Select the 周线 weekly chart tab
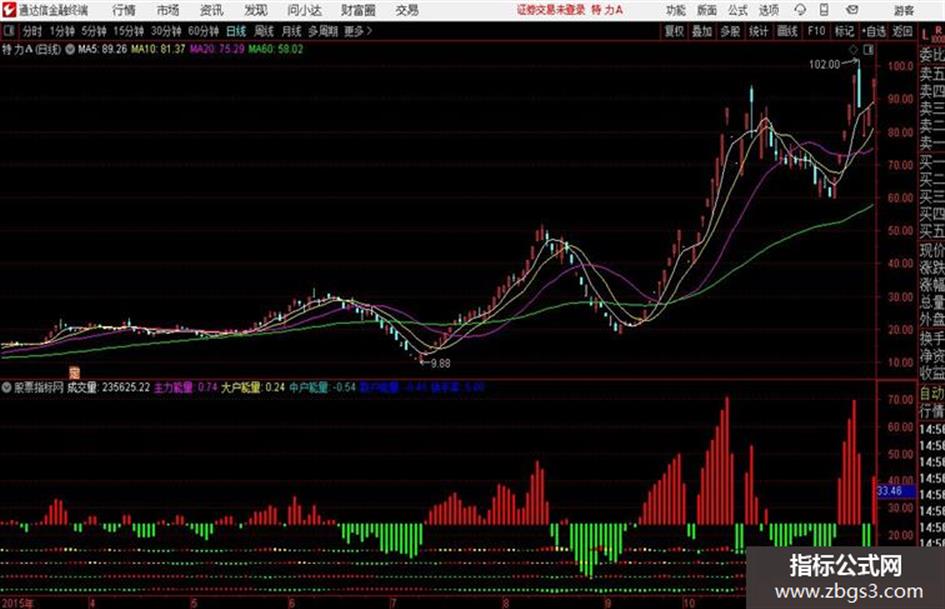This screenshot has width=945, height=609. [x=264, y=31]
